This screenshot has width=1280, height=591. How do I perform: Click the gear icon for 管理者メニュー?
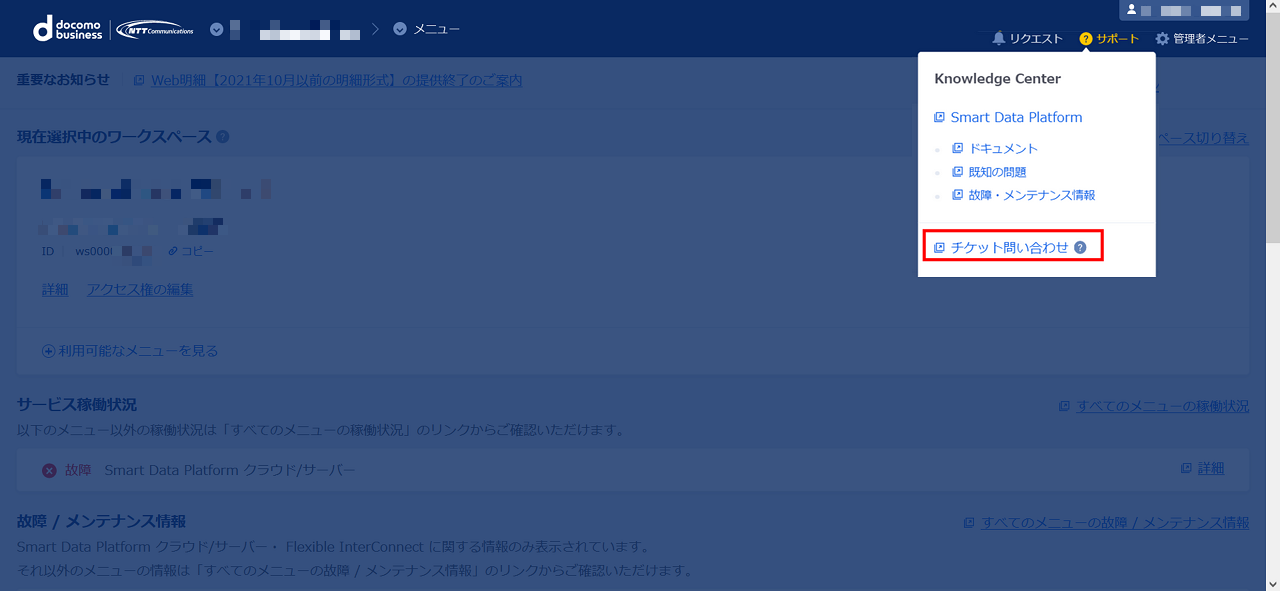(1162, 39)
